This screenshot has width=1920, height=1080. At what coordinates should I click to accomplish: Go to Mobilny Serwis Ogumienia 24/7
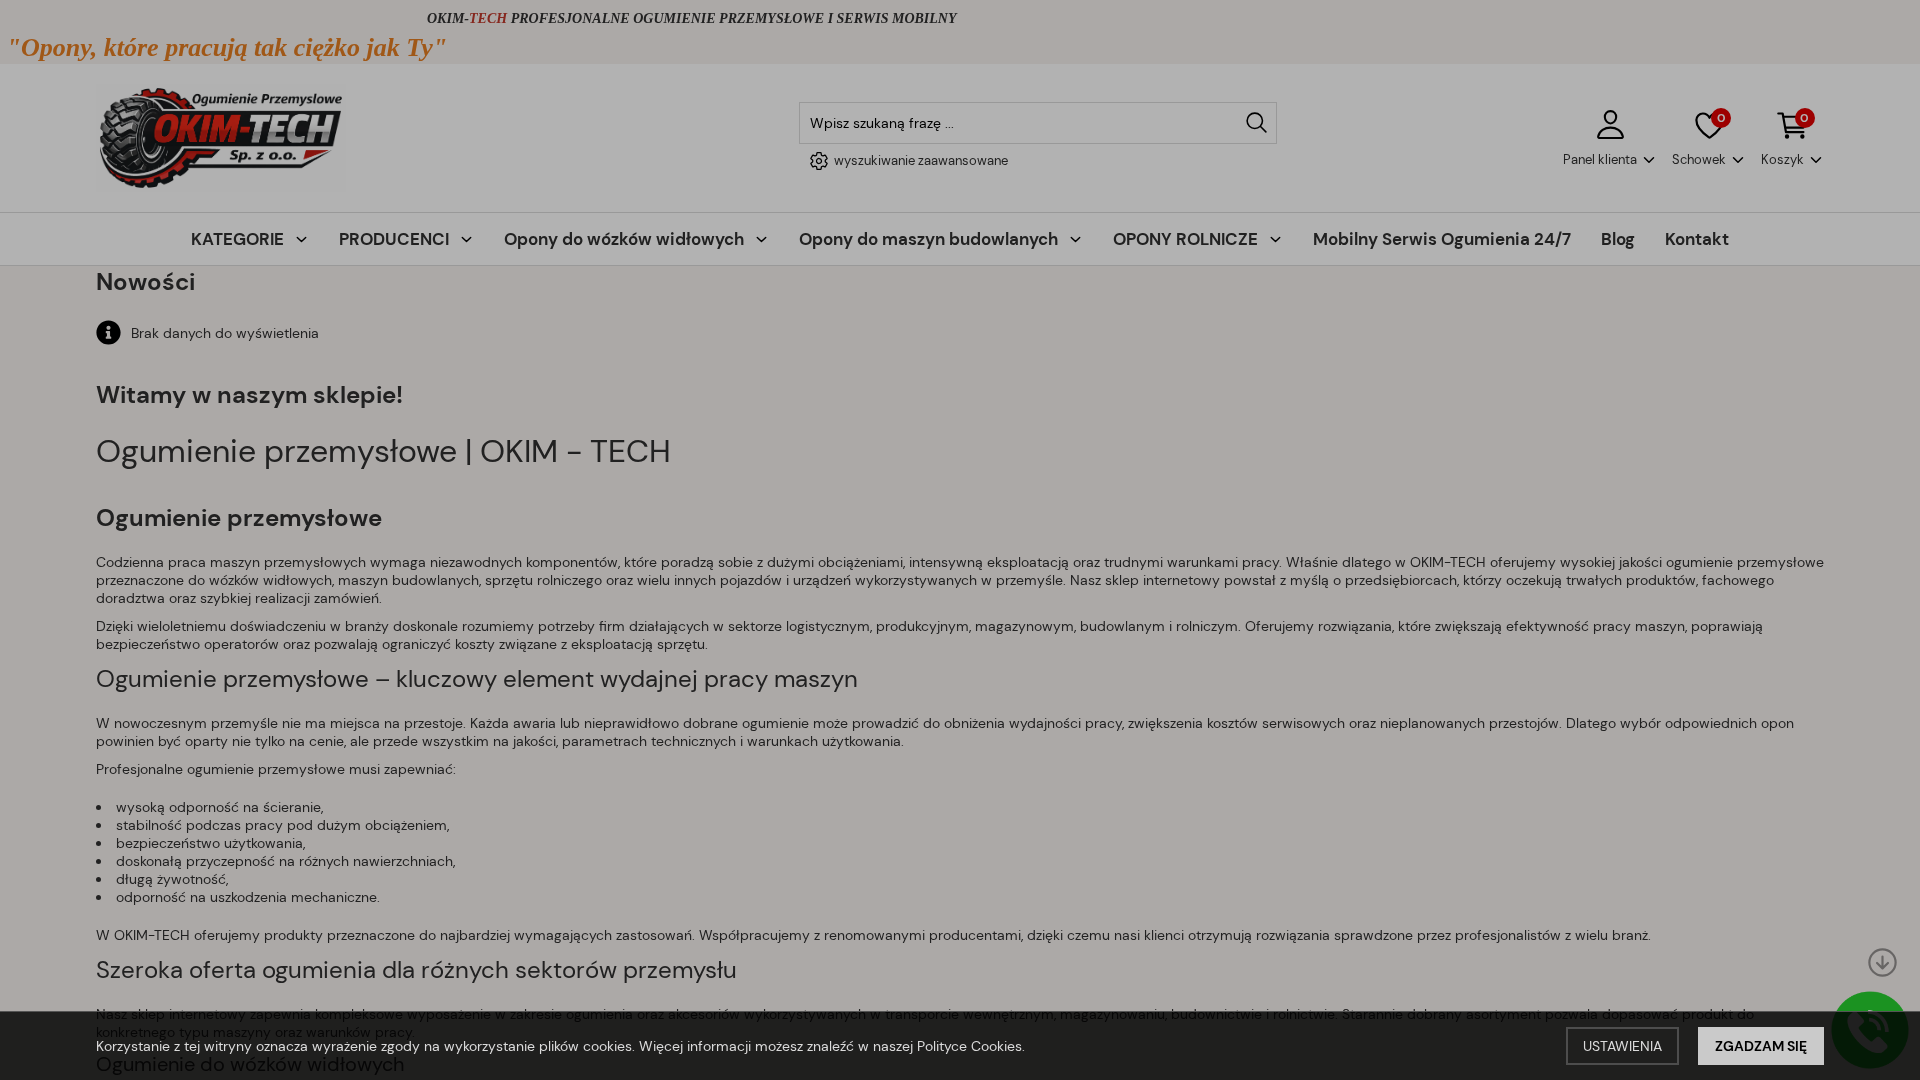pos(1441,239)
